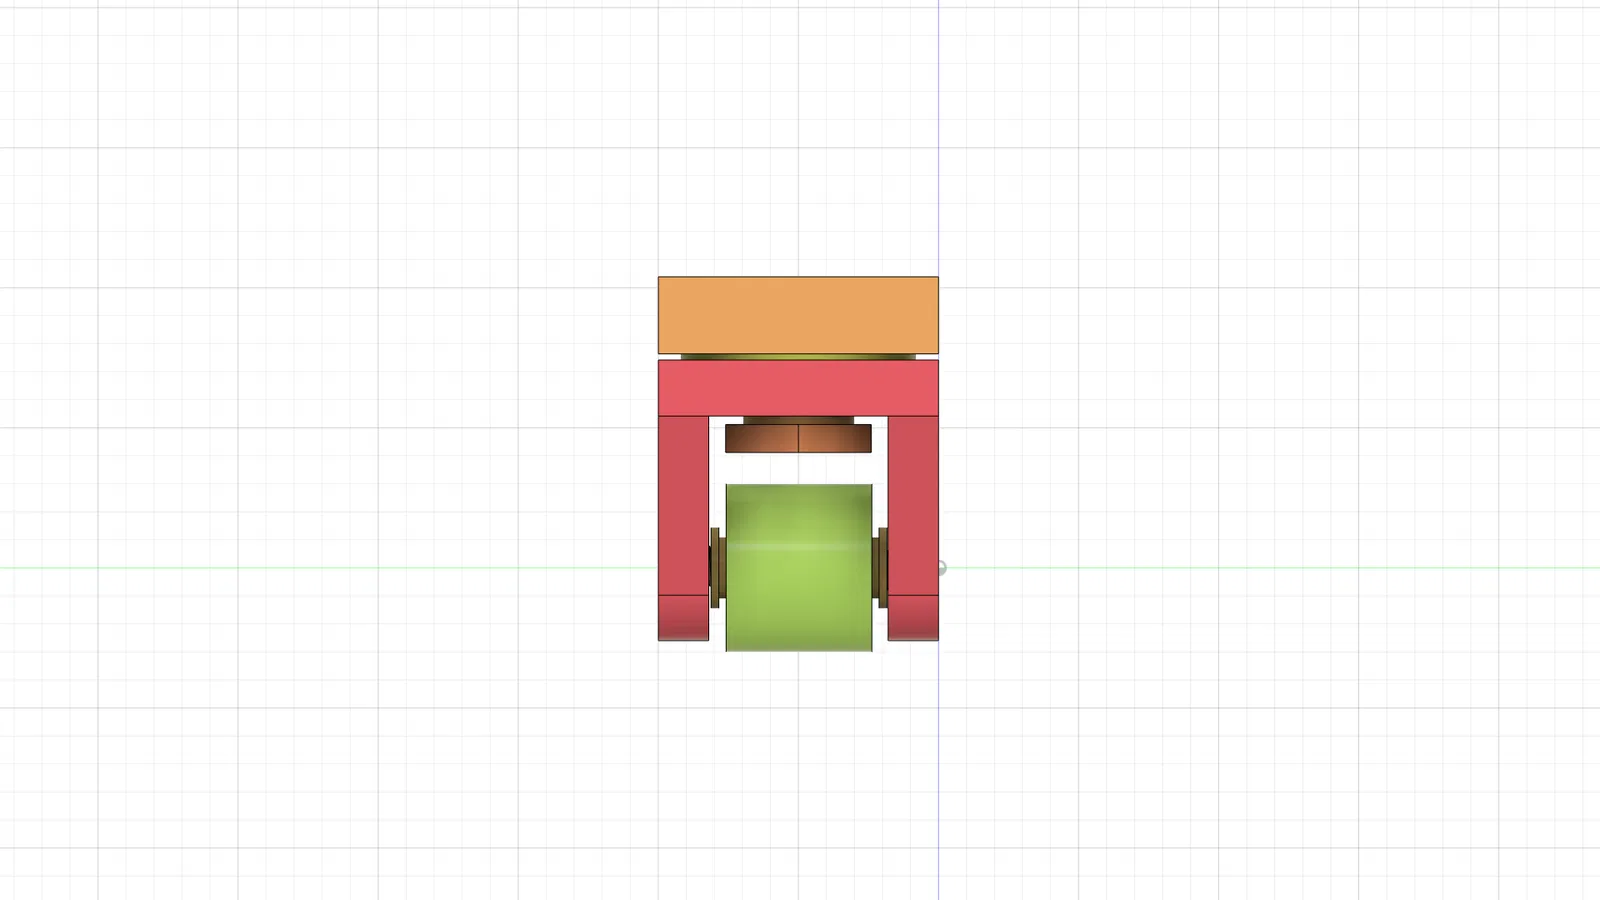Select the rounded foot of right leg

coord(913,618)
